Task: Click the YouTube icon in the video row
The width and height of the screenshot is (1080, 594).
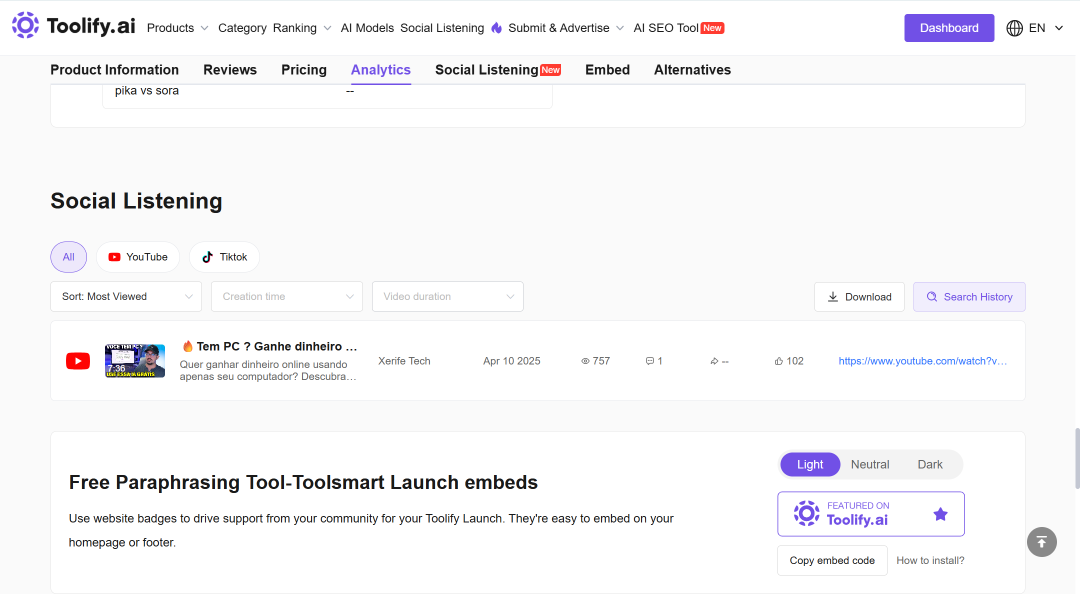Action: point(78,361)
